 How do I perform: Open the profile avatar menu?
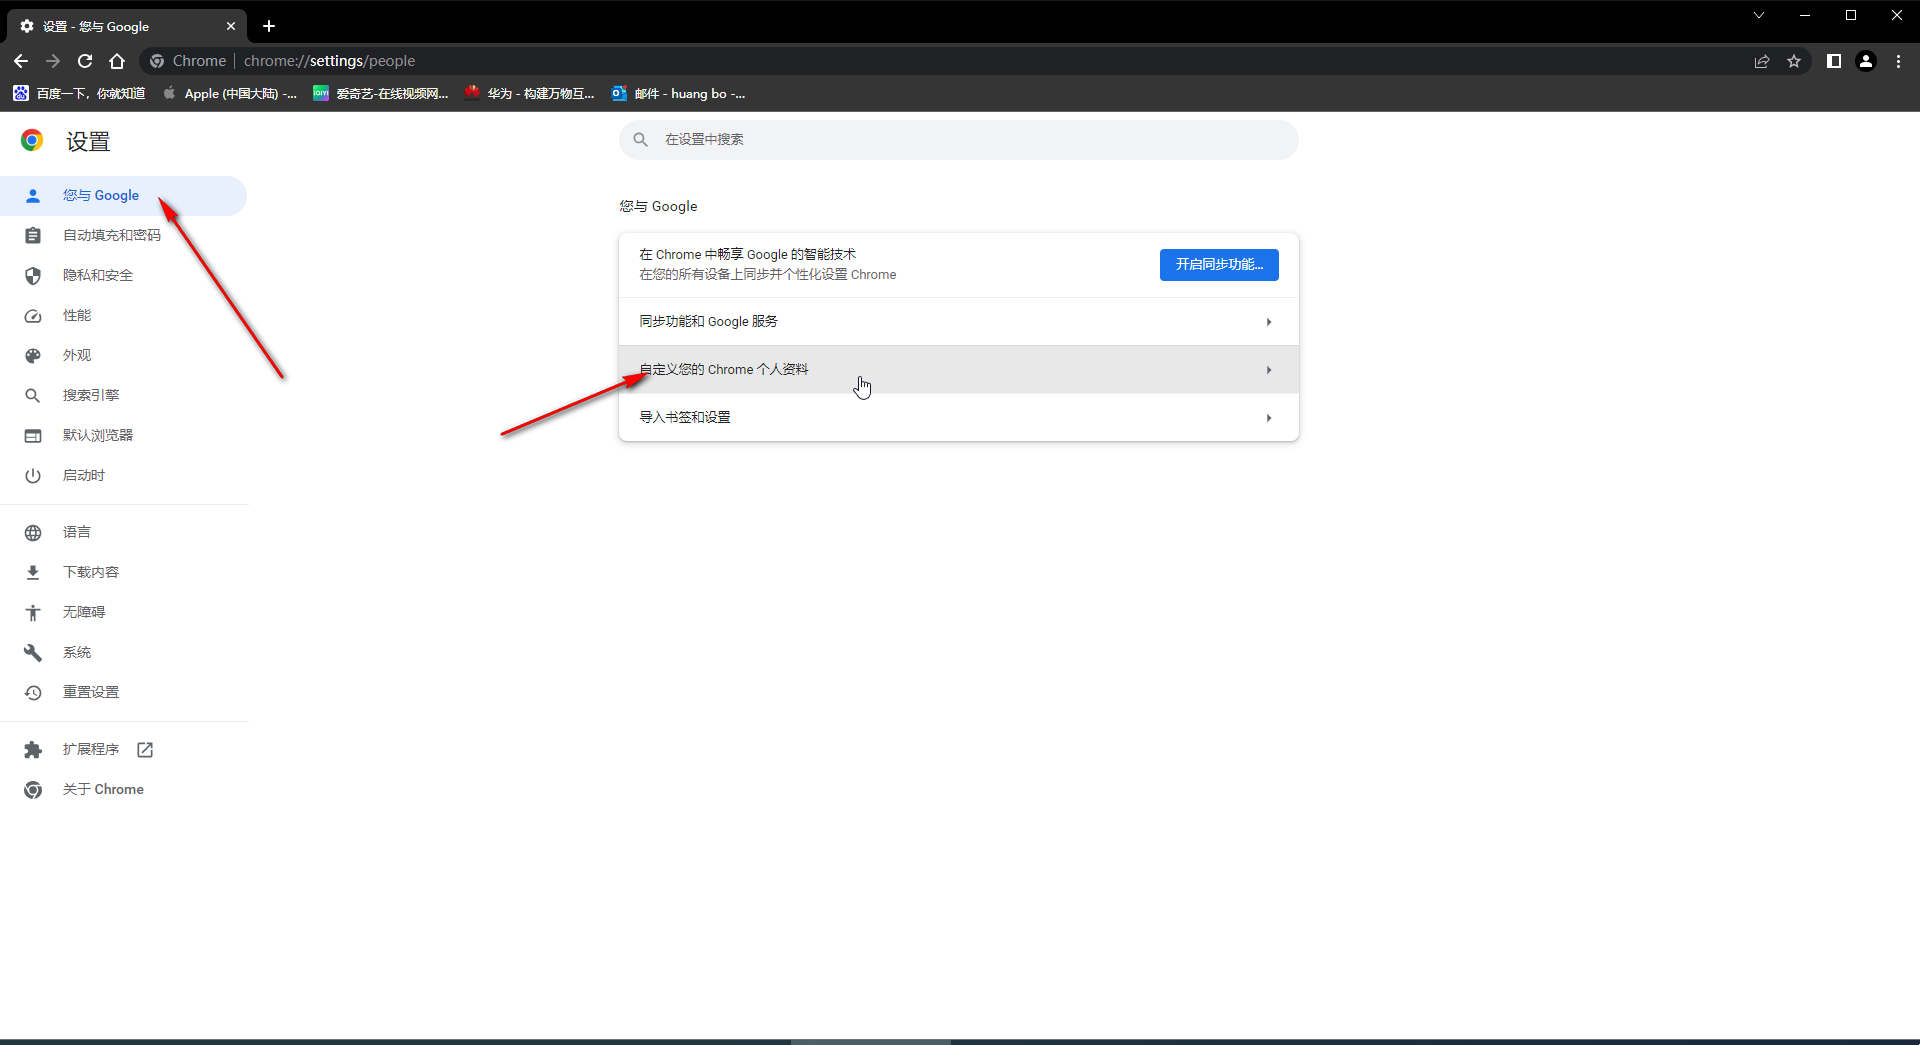(1866, 61)
